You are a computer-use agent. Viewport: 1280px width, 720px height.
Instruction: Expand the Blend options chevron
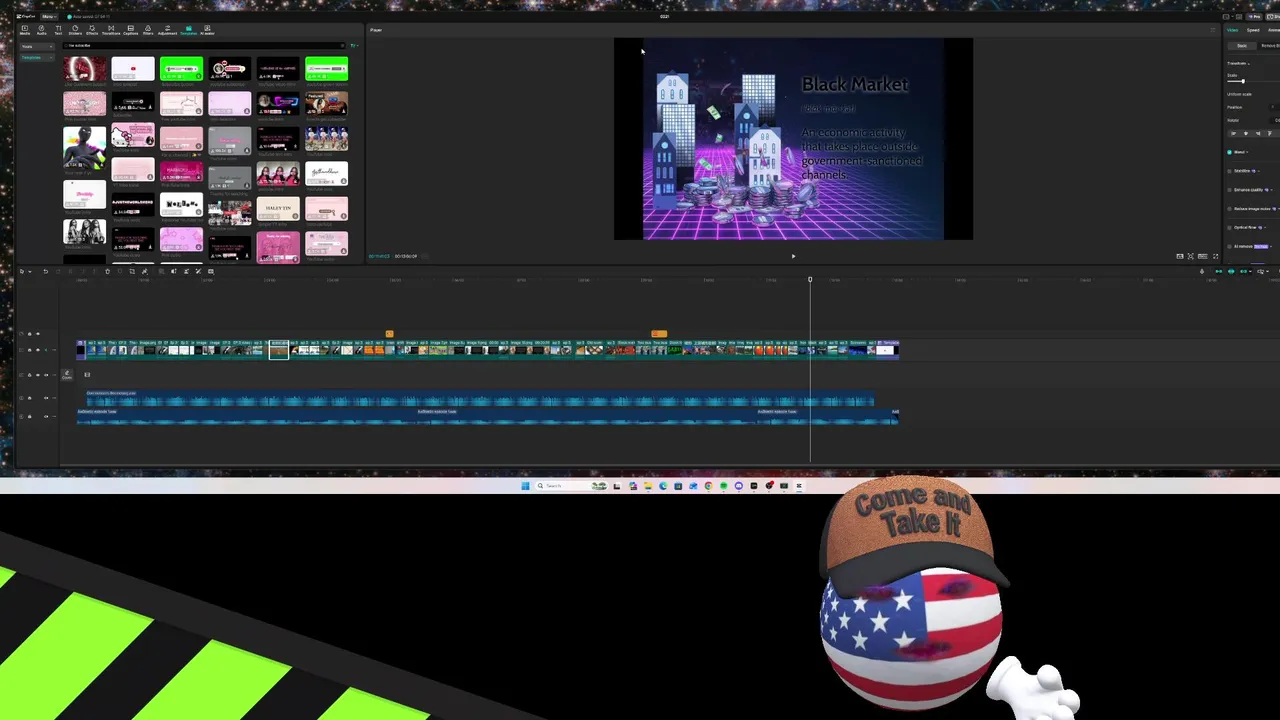1247,152
